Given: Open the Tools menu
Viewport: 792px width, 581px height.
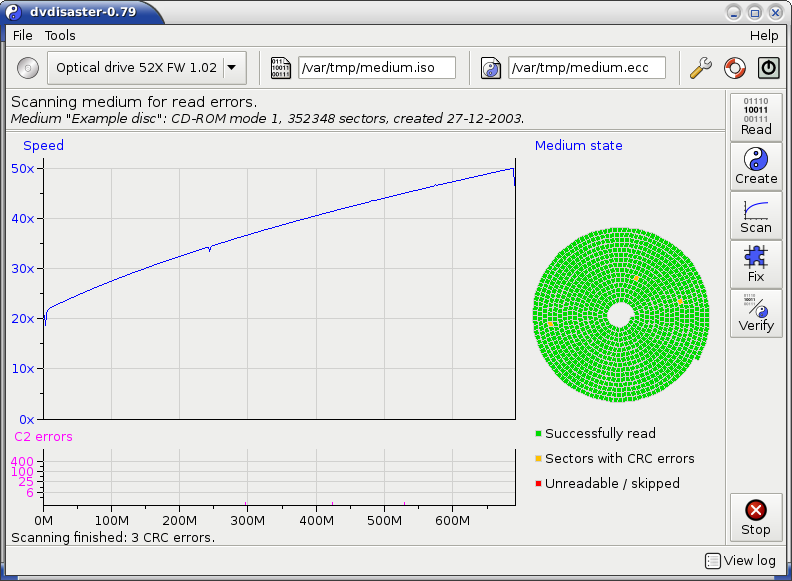Looking at the screenshot, I should click(60, 35).
